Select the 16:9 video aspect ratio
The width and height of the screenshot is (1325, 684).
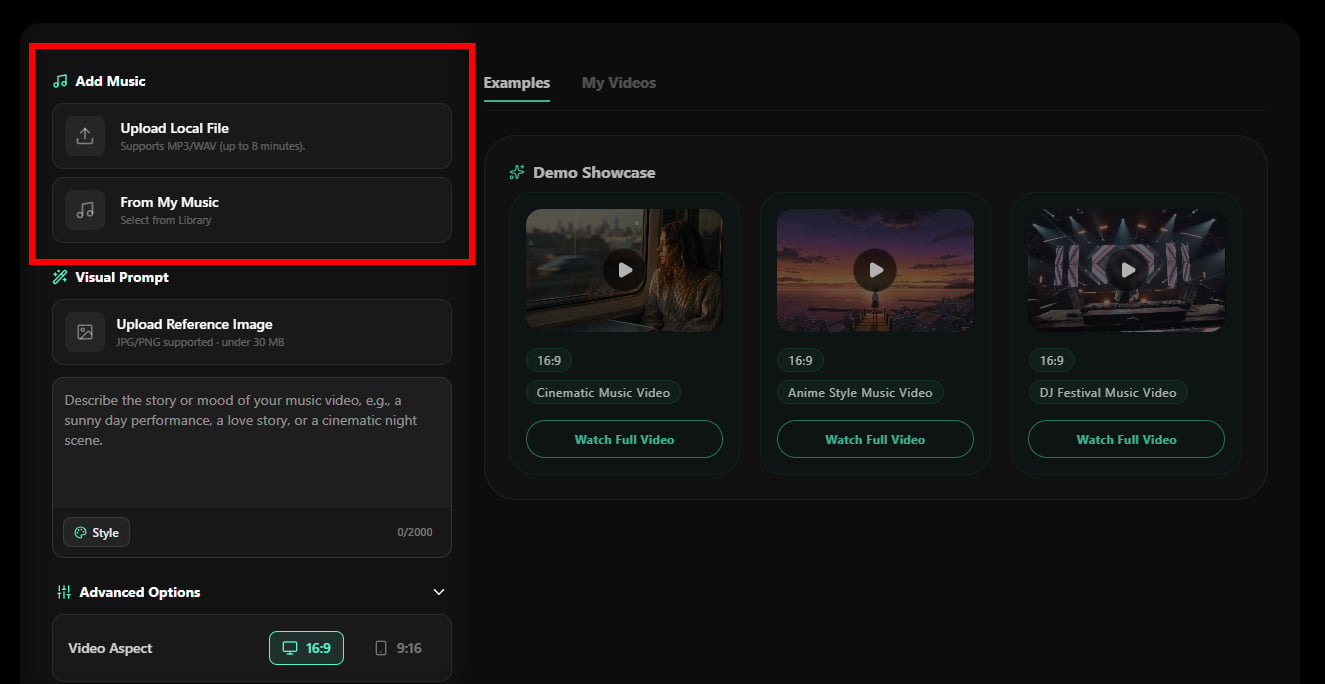306,648
